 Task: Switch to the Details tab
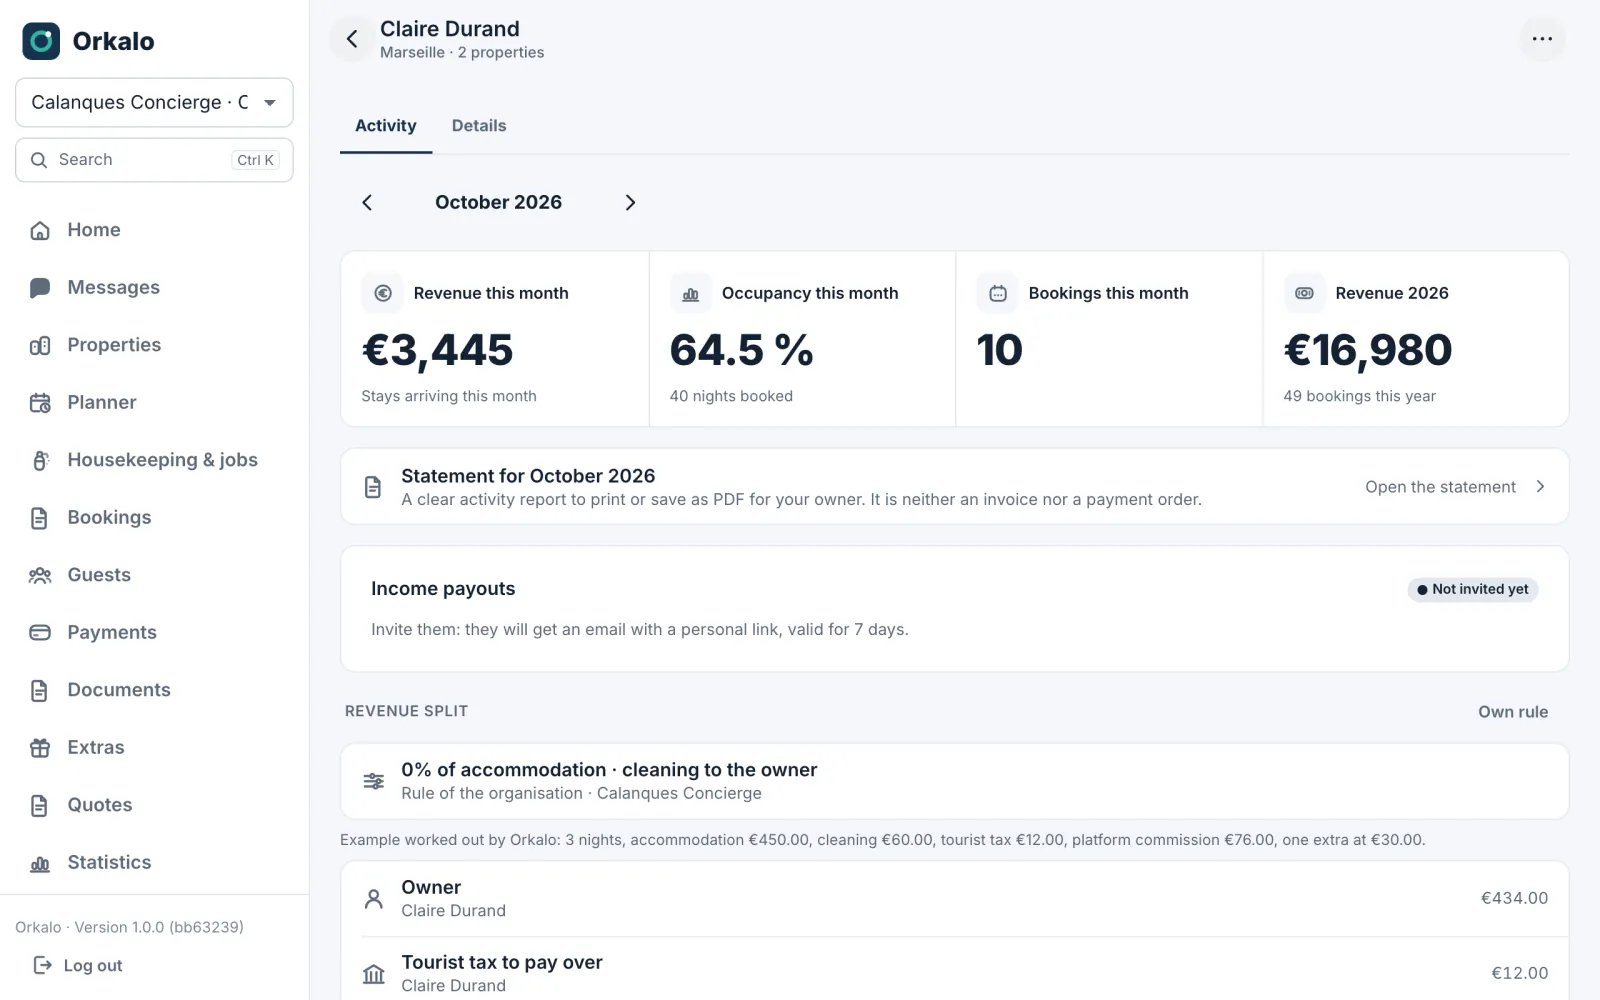(x=479, y=126)
